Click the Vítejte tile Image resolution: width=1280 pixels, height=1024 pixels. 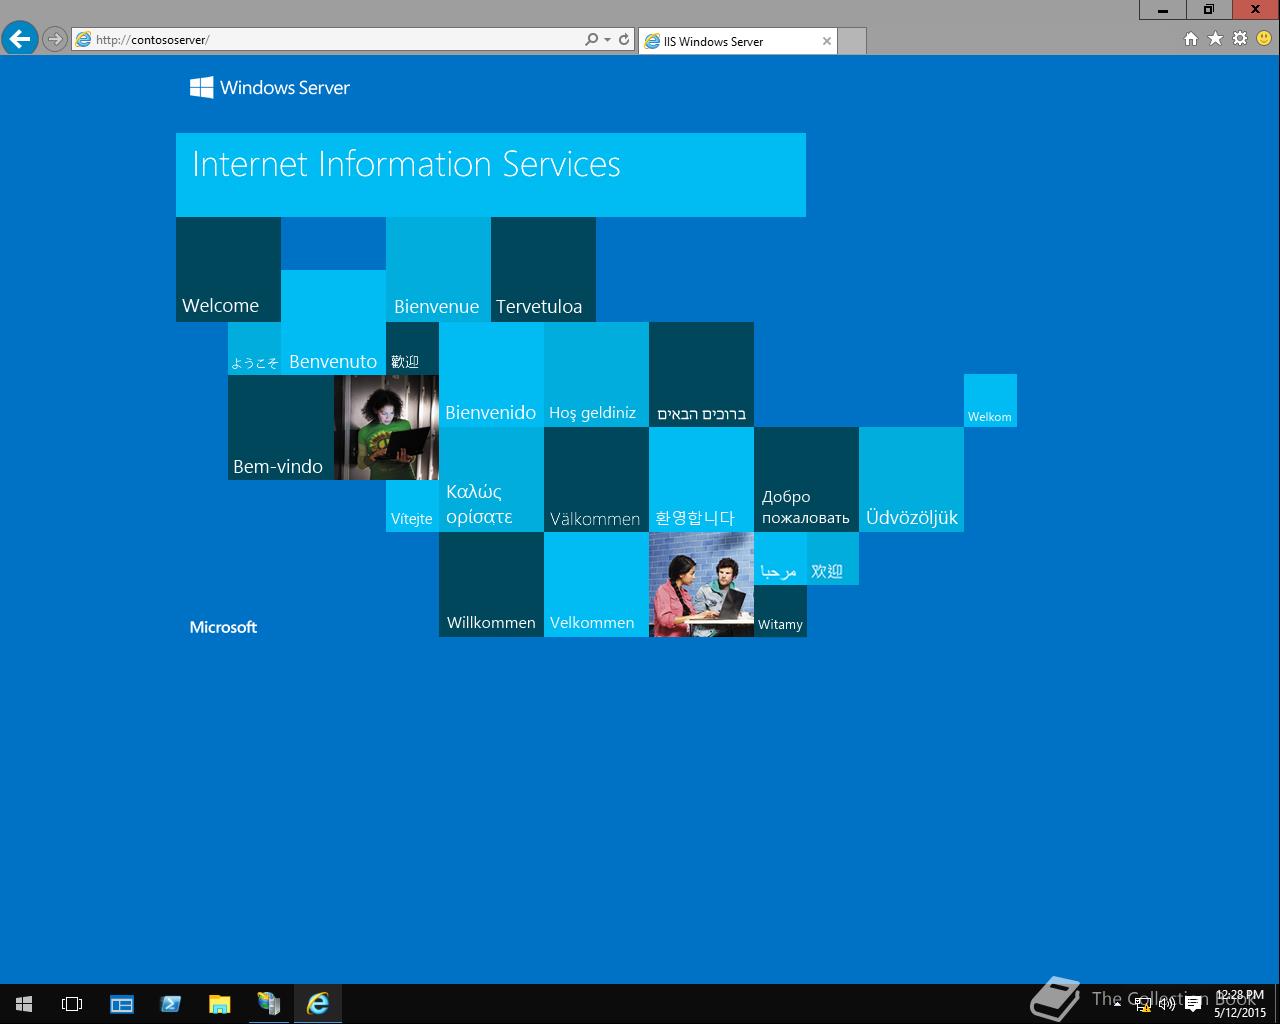click(412, 506)
